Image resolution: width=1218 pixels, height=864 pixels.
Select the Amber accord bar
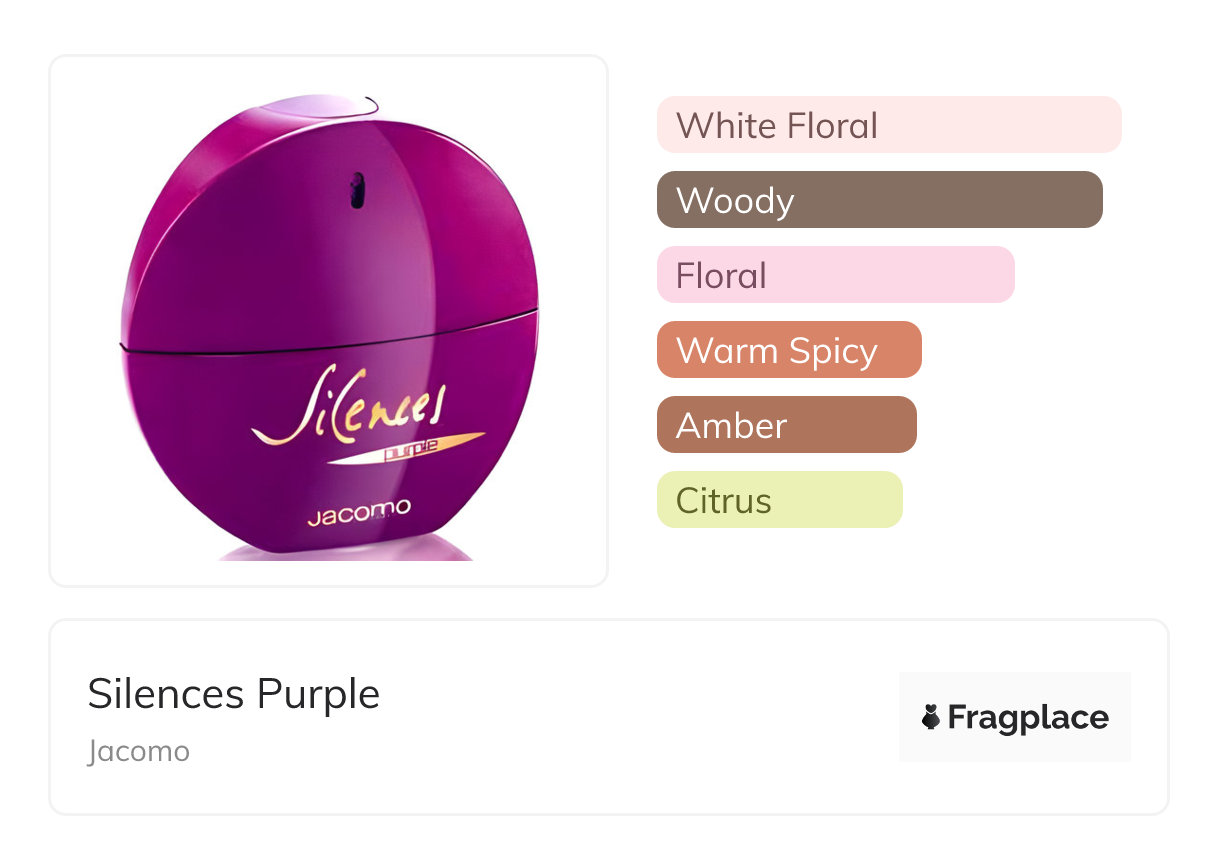[x=786, y=425]
